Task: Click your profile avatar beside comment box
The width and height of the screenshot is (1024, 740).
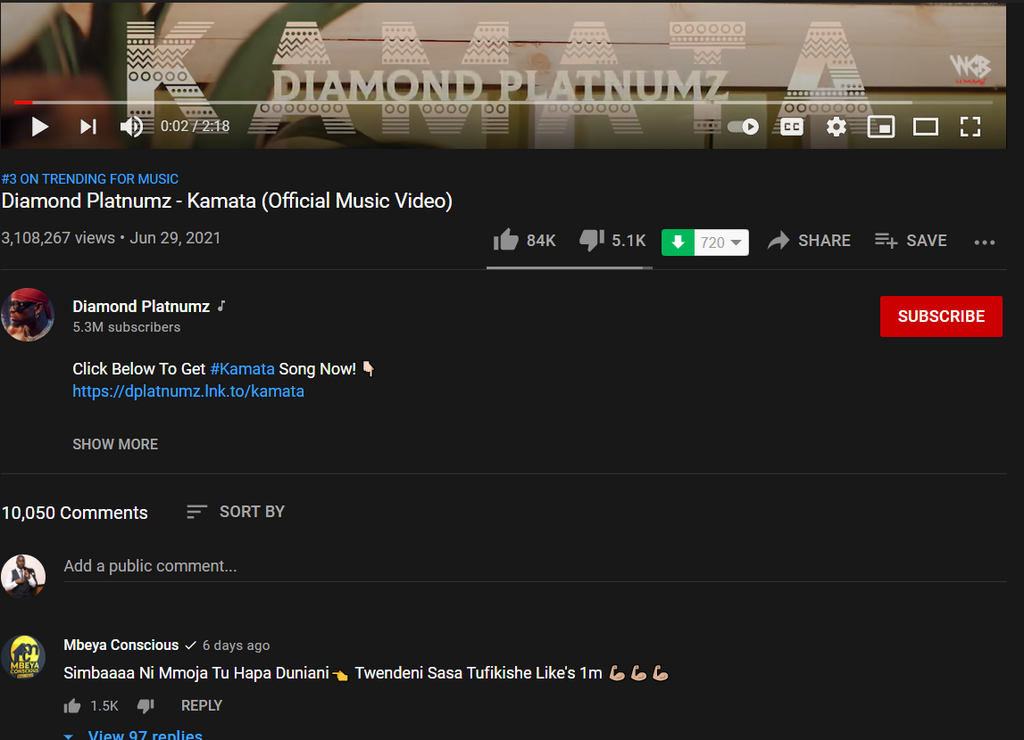Action: tap(24, 576)
